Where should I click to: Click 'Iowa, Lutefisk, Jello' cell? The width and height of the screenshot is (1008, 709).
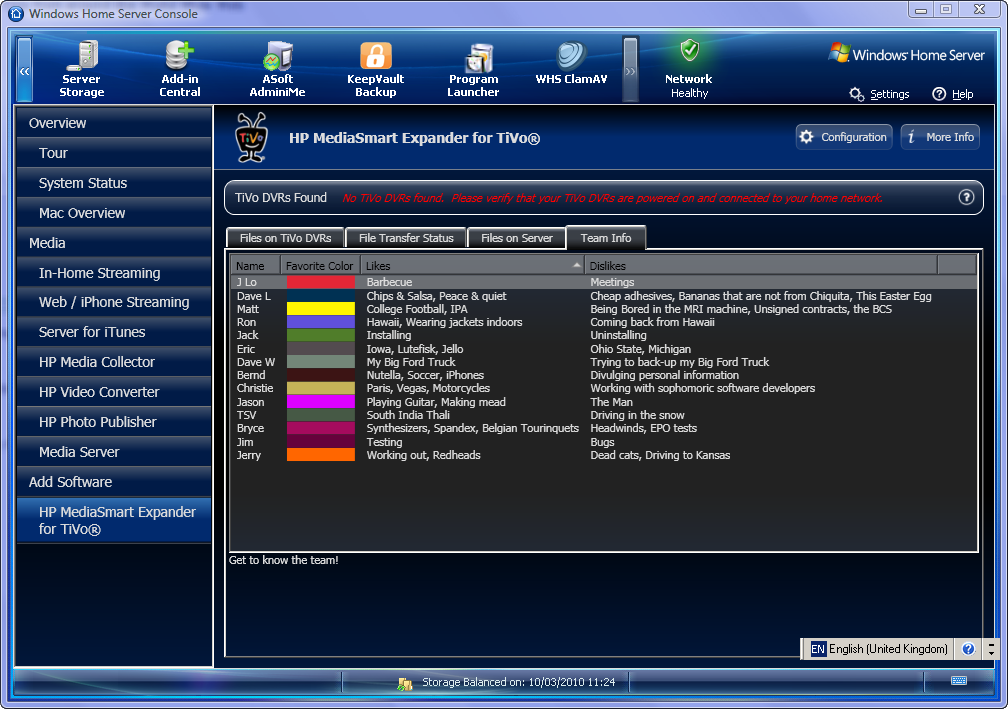click(x=415, y=349)
